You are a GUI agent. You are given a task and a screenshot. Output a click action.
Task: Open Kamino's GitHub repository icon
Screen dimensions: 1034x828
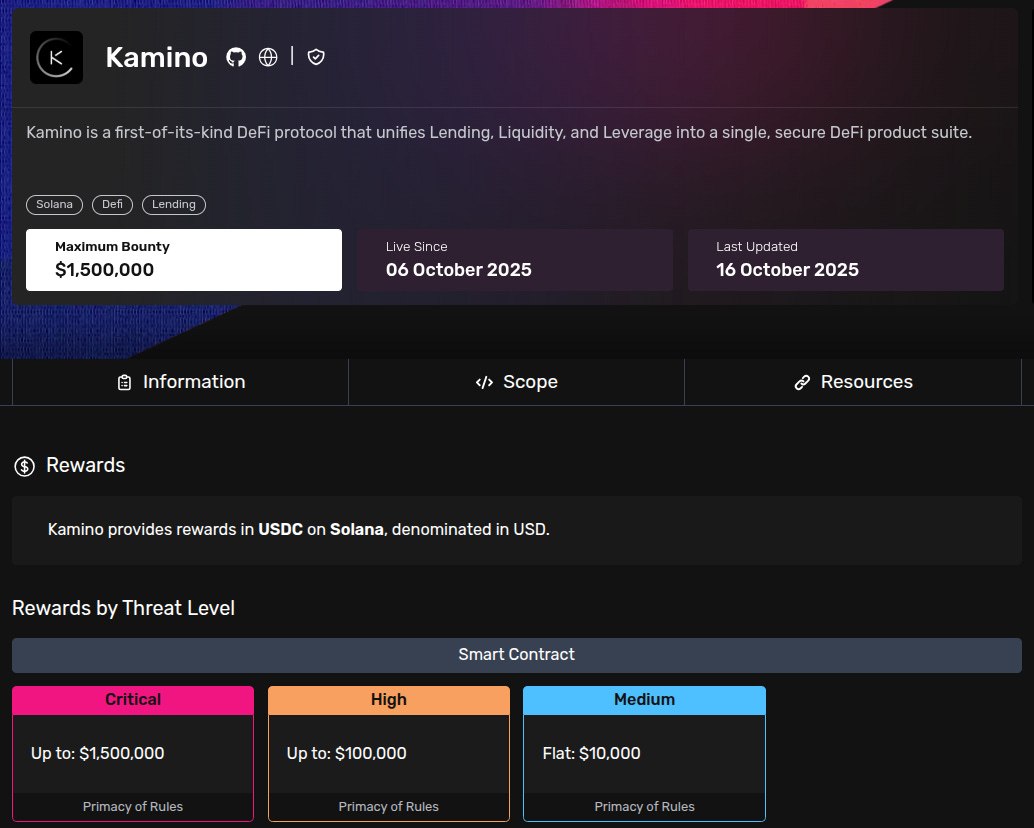click(235, 57)
